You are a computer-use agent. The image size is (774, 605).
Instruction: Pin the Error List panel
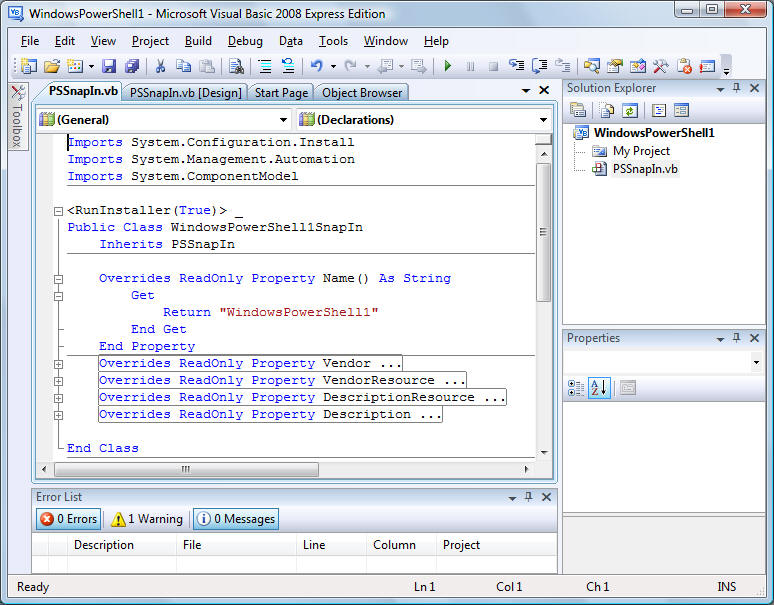(x=528, y=496)
